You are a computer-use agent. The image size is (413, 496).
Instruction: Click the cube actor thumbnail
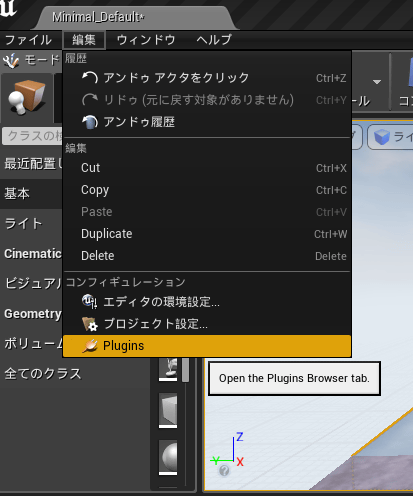[168, 410]
